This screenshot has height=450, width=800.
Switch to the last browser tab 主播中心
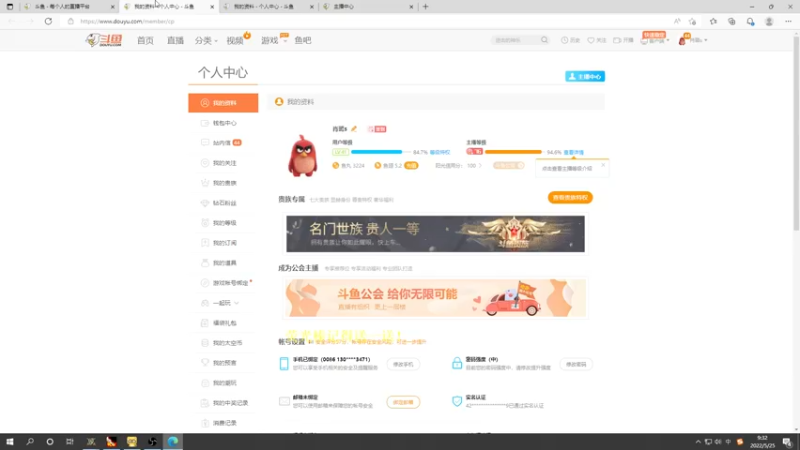(x=368, y=7)
